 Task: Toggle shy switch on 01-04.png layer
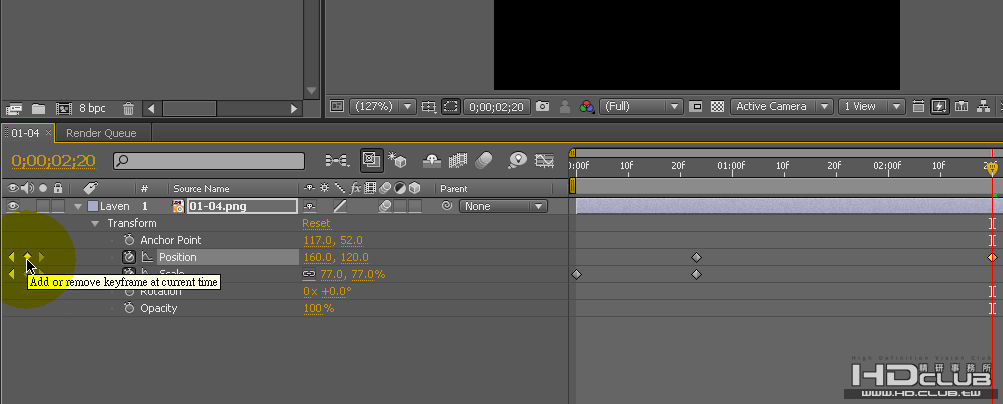(310, 206)
